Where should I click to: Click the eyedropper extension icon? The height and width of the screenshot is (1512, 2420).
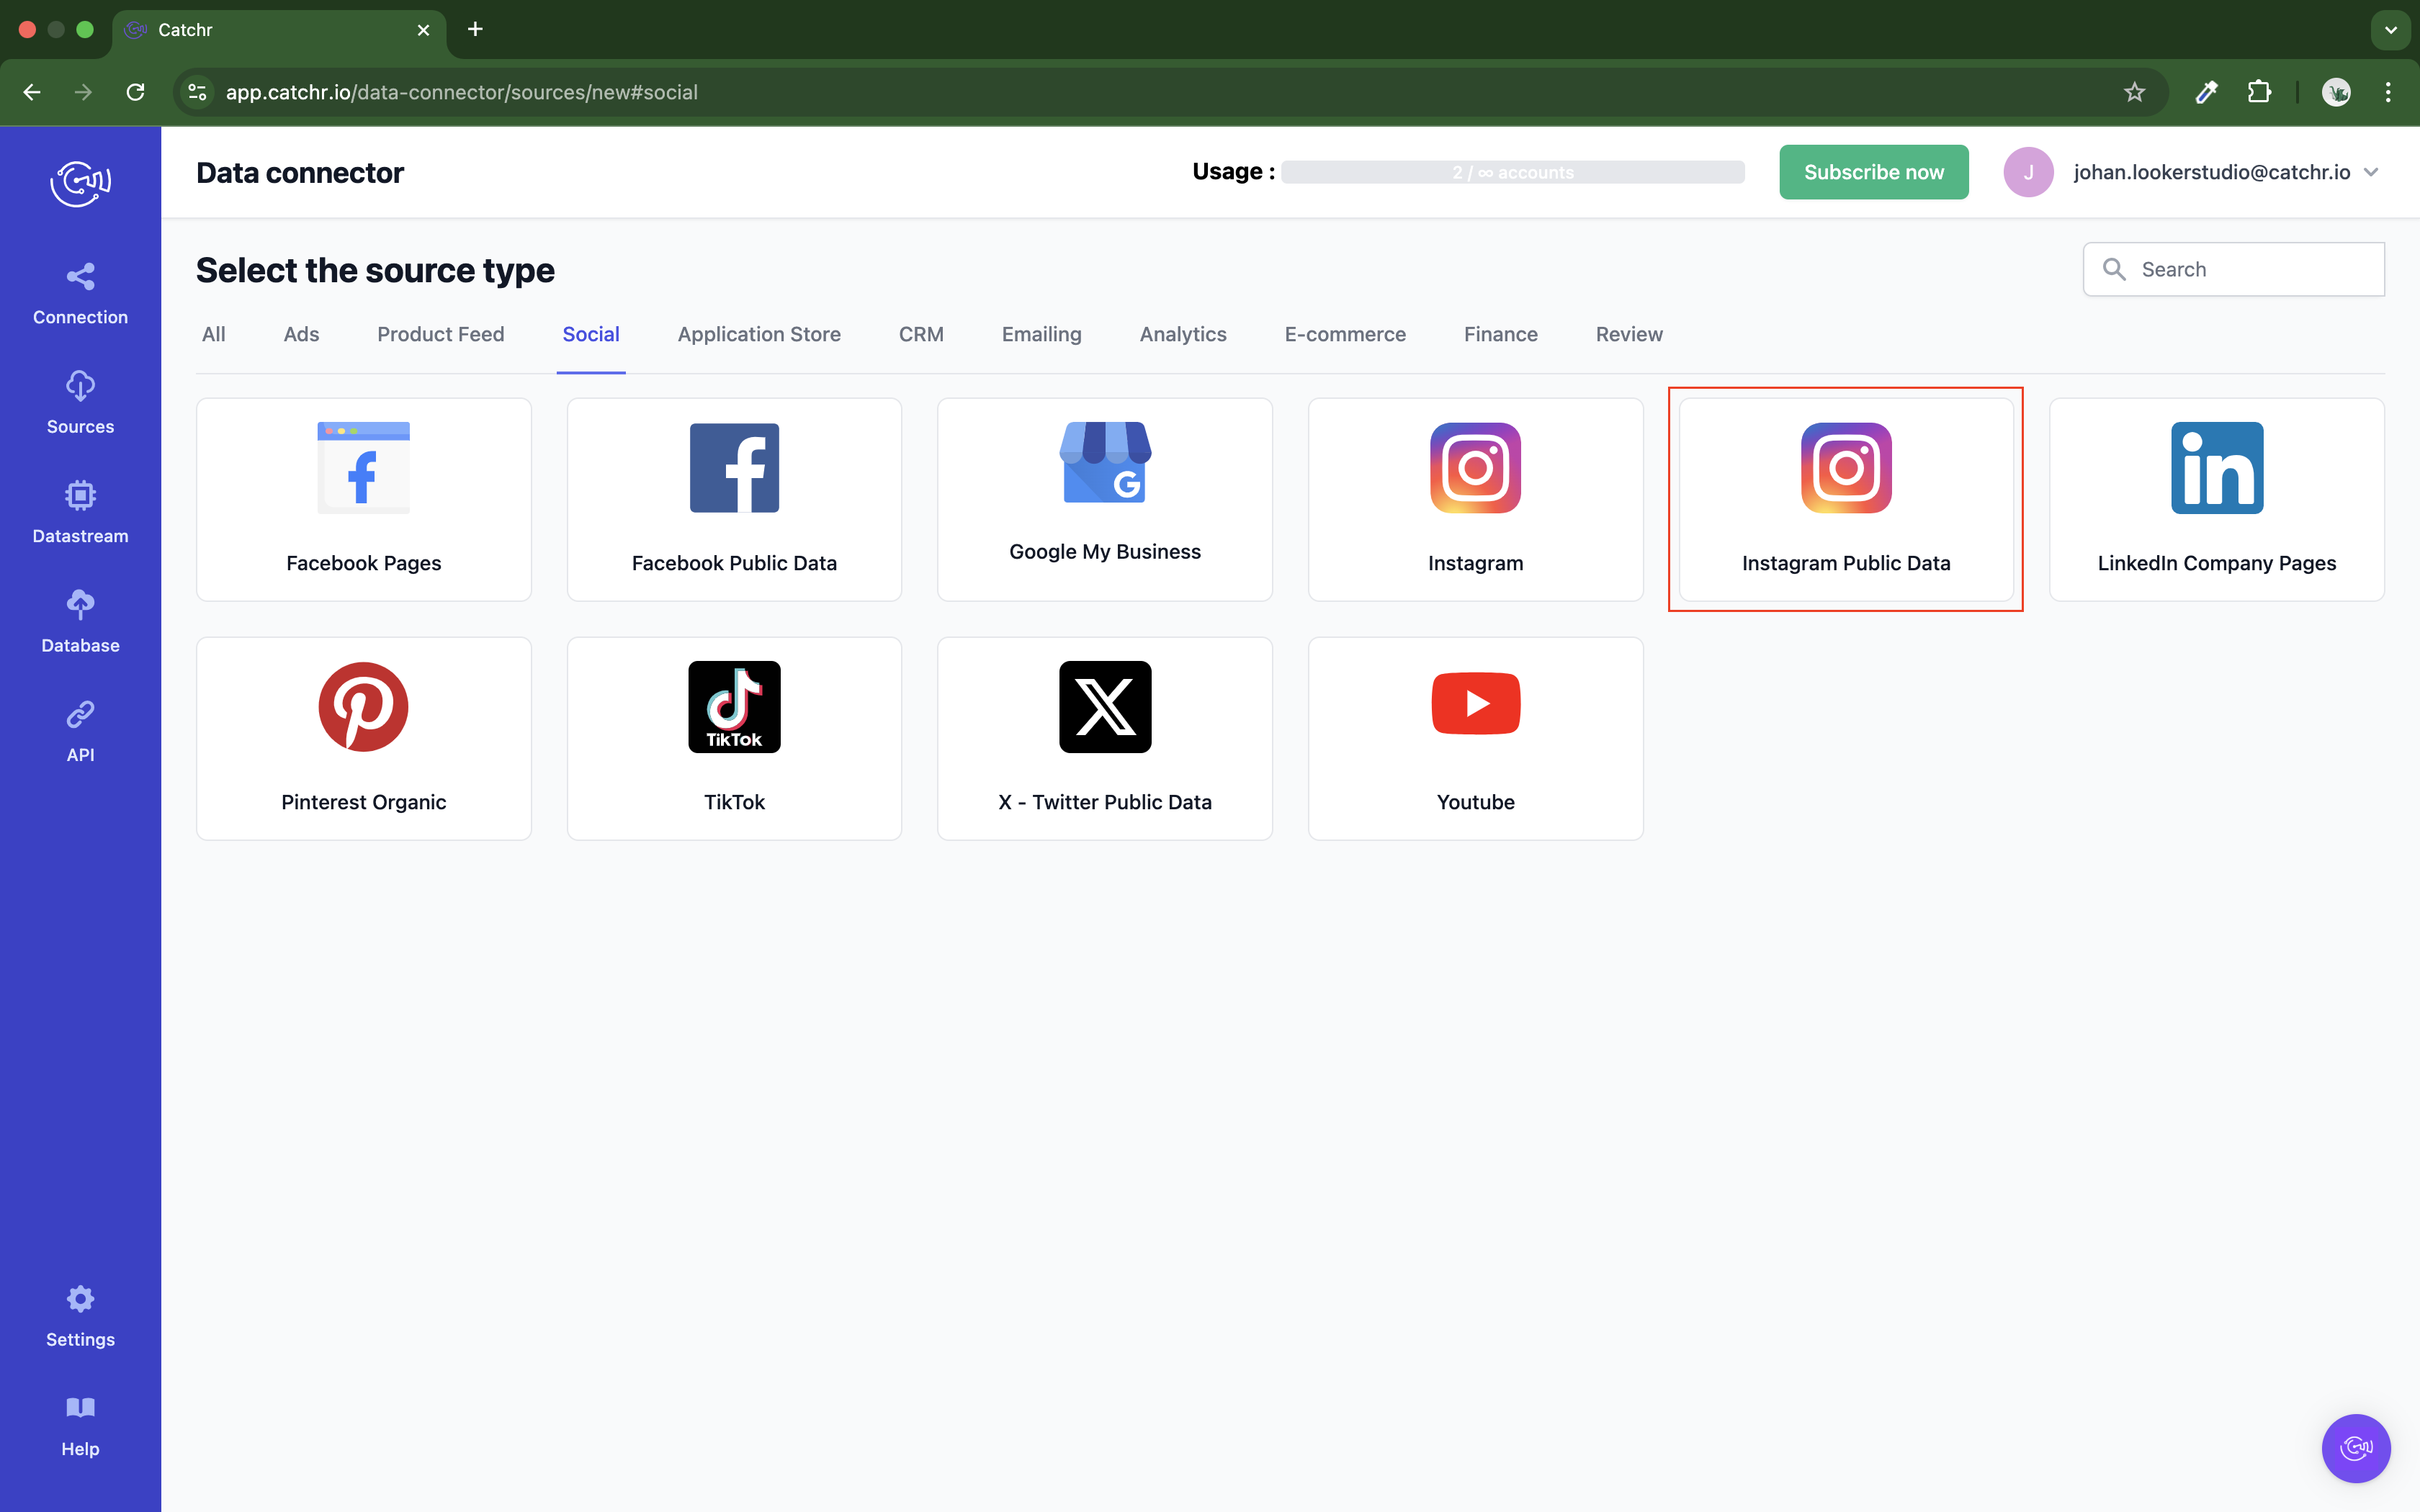[x=2206, y=92]
